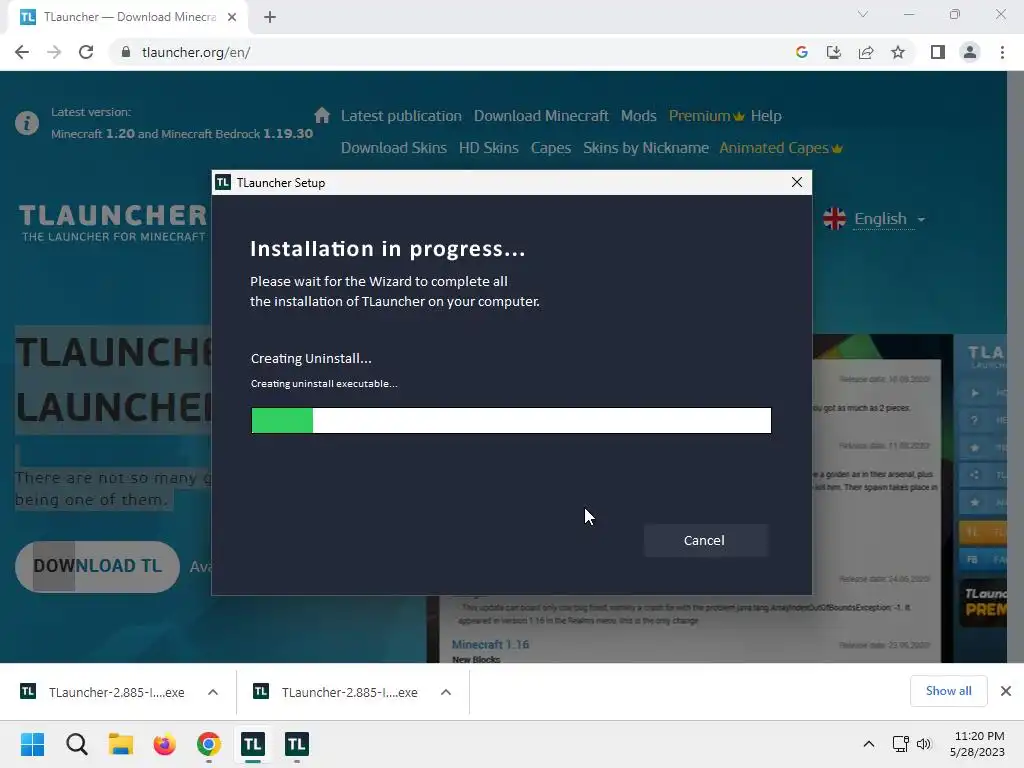This screenshot has height=768, width=1024.
Task: Open Chrome side panel
Action: coord(938,52)
